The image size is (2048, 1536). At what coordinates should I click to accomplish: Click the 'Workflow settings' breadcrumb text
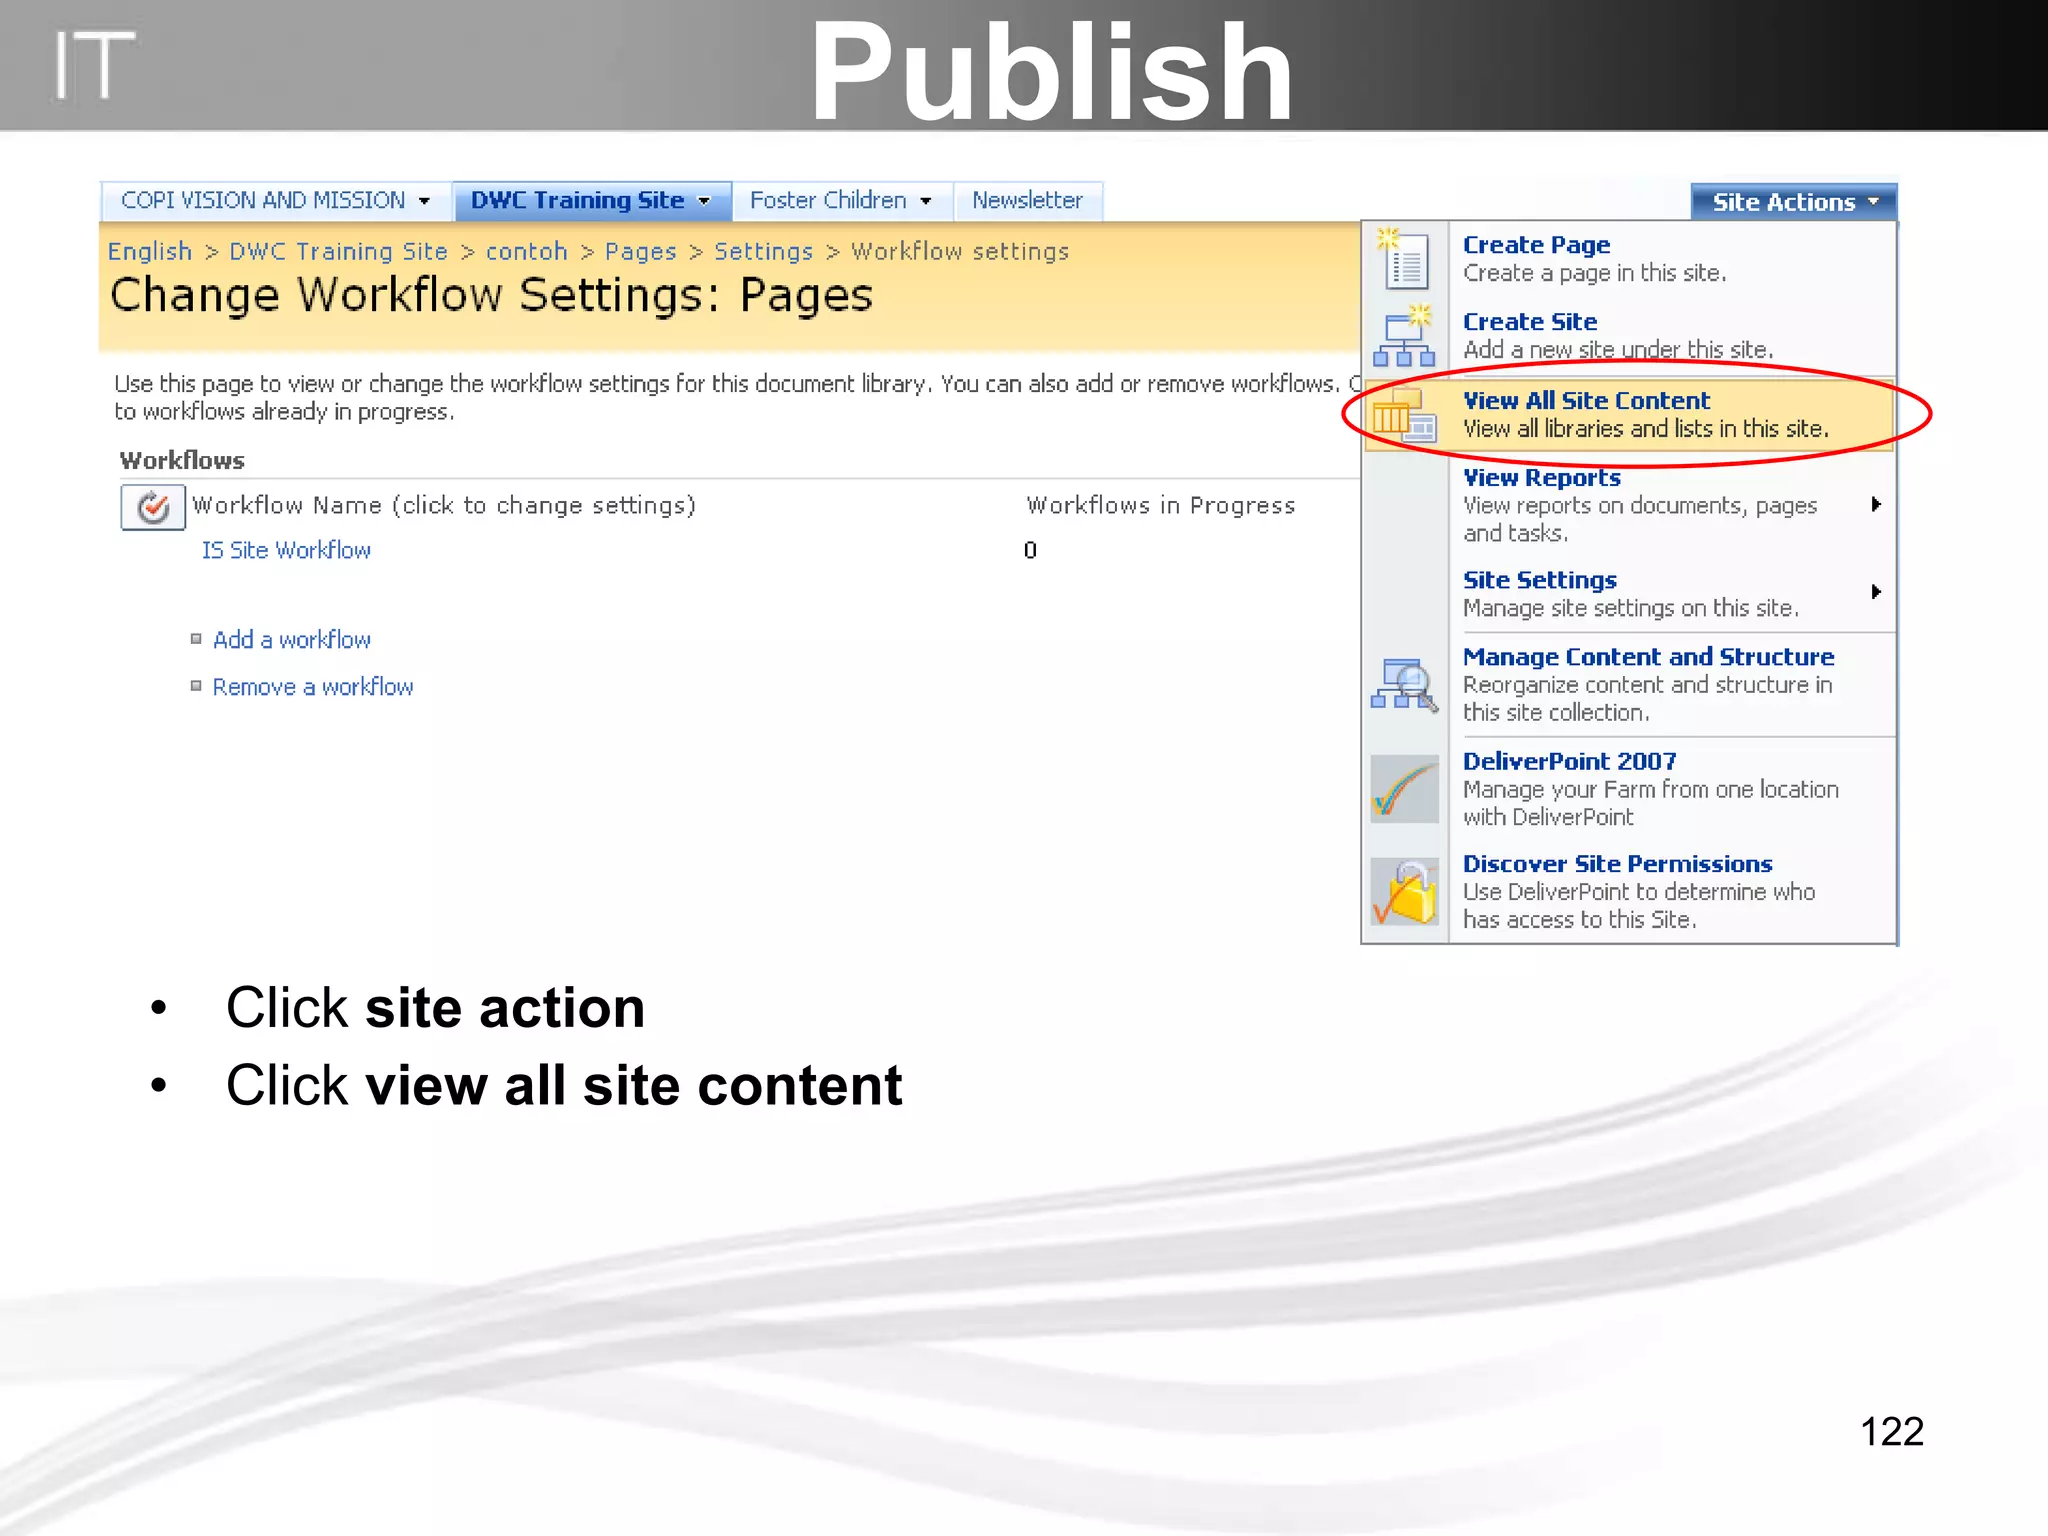[x=960, y=251]
